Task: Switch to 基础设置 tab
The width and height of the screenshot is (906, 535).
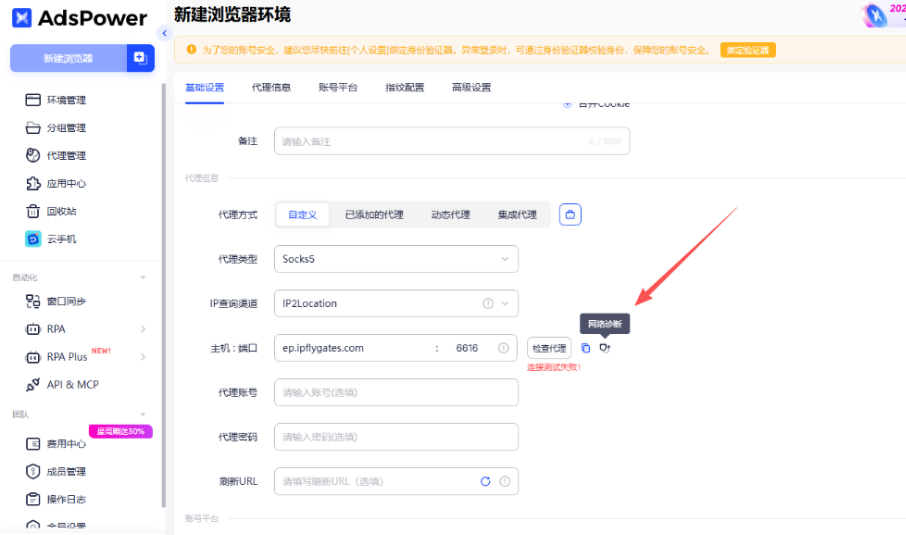Action: pyautogui.click(x=205, y=87)
